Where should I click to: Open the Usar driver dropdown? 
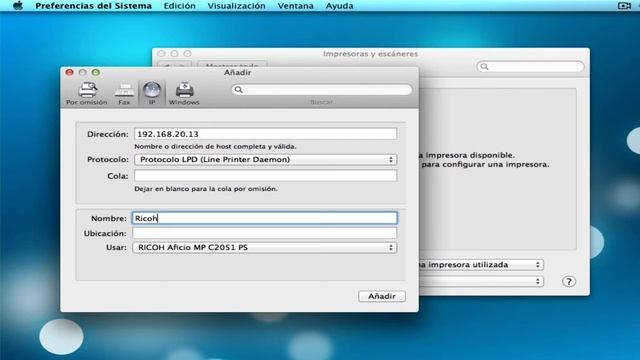(x=264, y=247)
